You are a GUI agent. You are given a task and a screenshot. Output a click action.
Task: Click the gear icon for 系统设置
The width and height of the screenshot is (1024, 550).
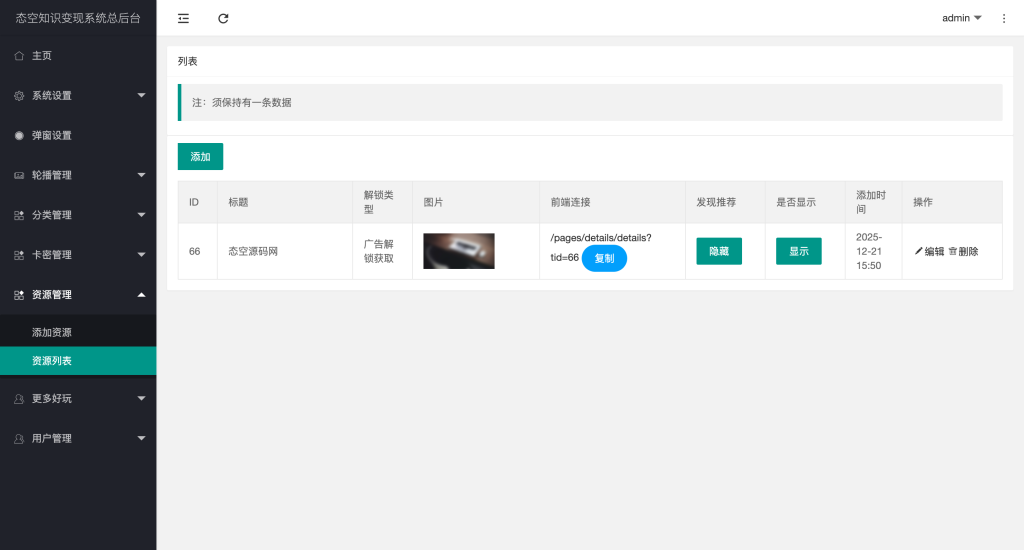19,96
